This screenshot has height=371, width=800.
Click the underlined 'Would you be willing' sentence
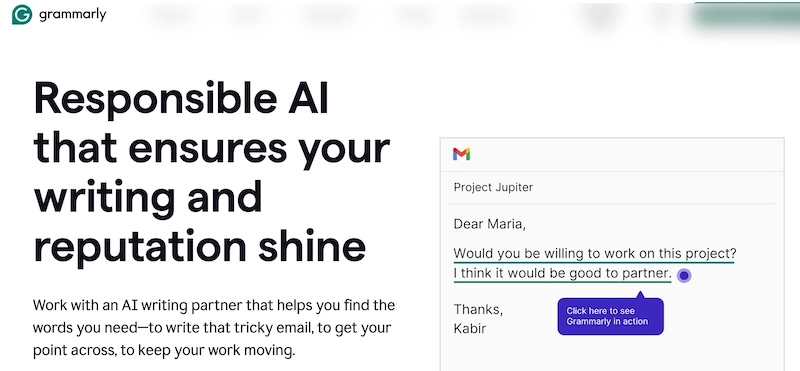tap(595, 254)
